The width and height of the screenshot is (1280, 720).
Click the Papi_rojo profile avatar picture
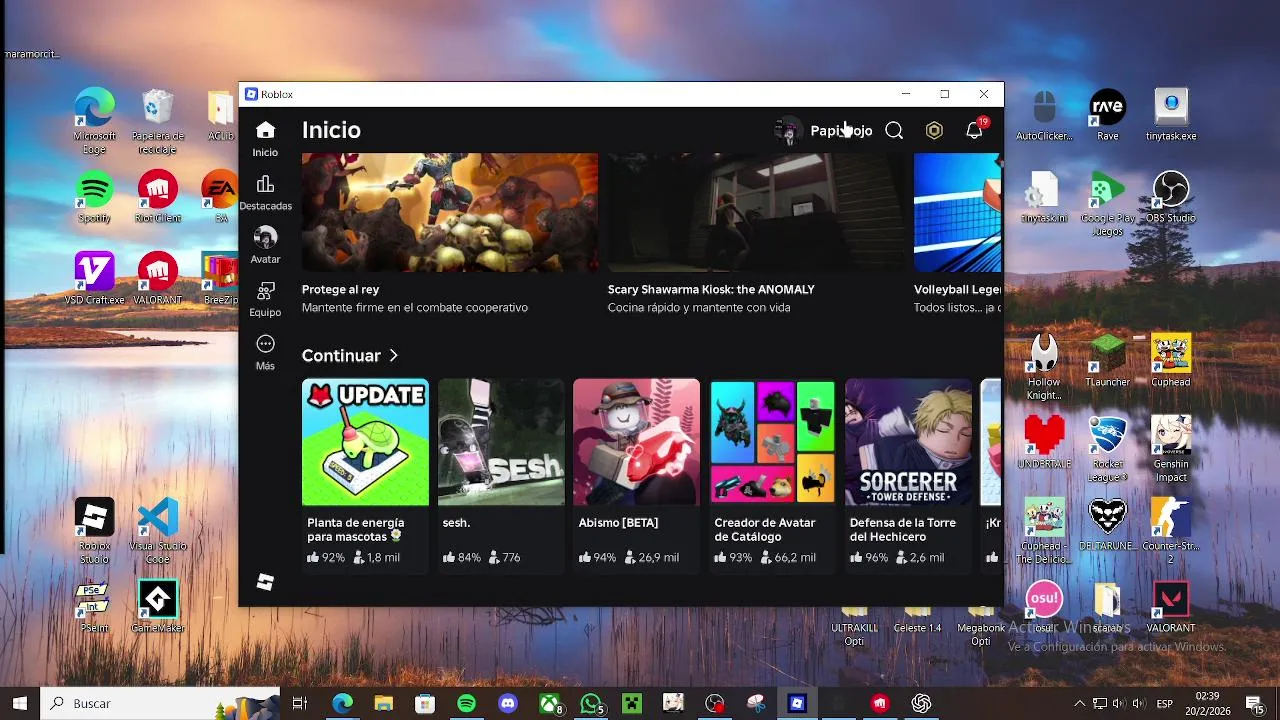pyautogui.click(x=788, y=131)
